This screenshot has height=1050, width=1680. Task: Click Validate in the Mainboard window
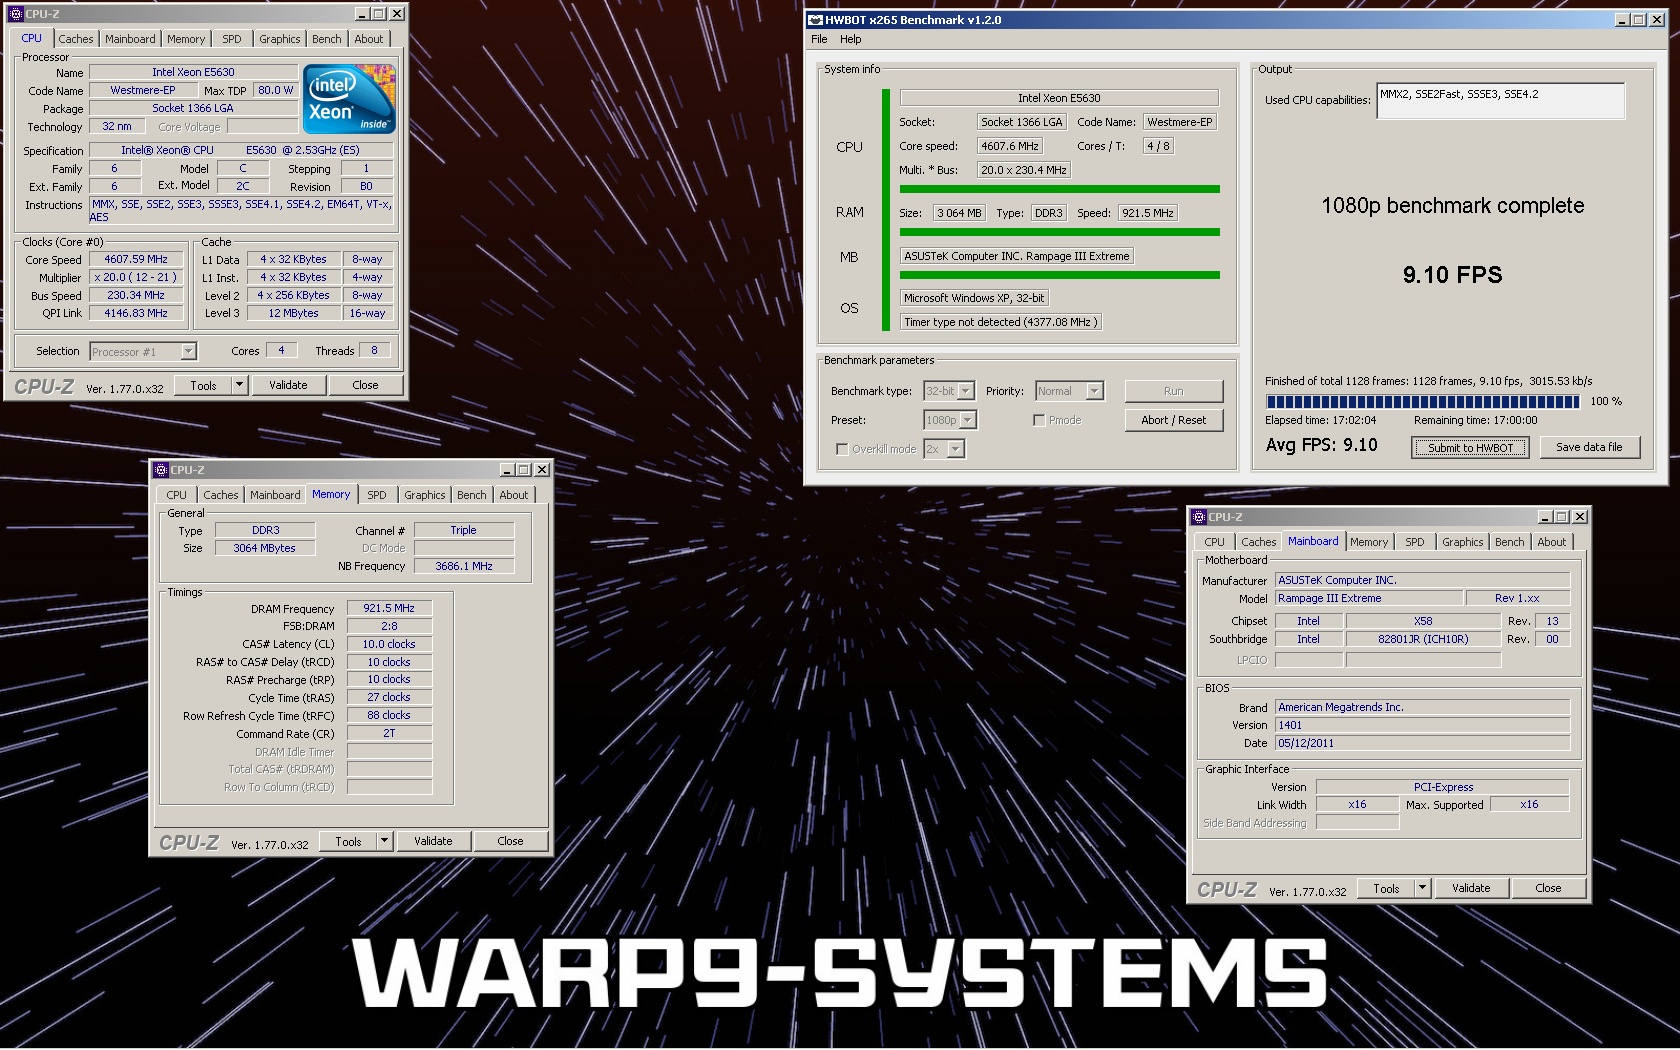(x=1471, y=888)
